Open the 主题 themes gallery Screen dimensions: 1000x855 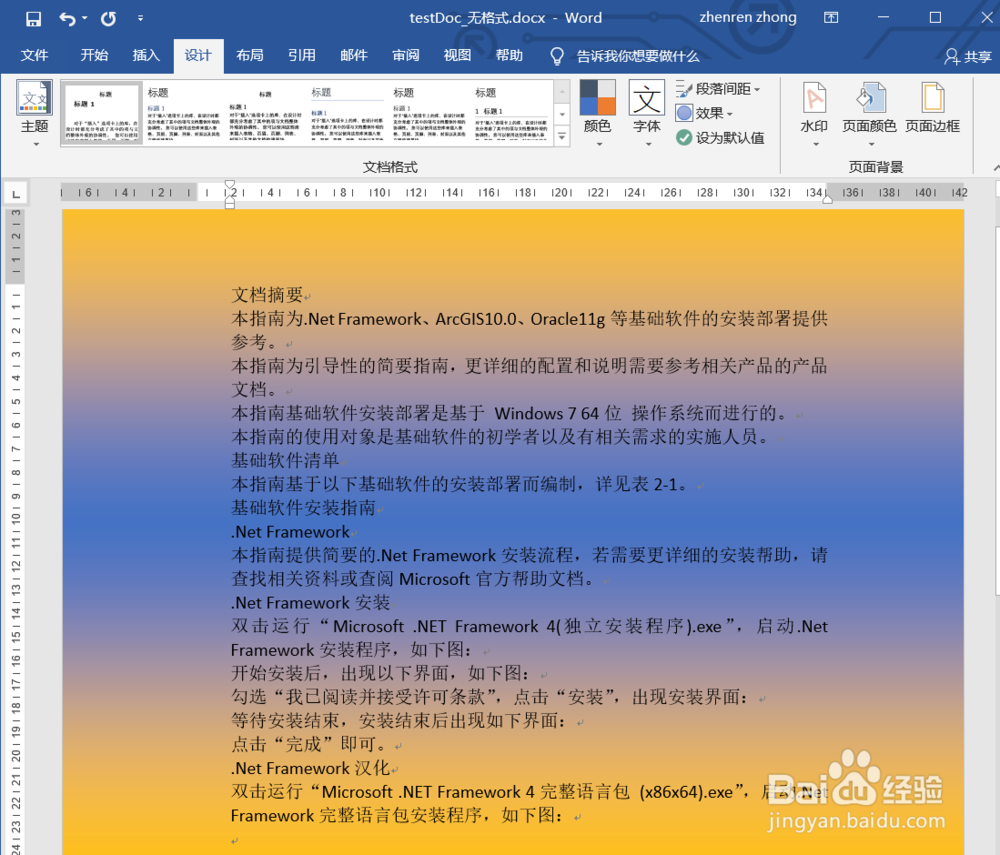click(x=34, y=114)
